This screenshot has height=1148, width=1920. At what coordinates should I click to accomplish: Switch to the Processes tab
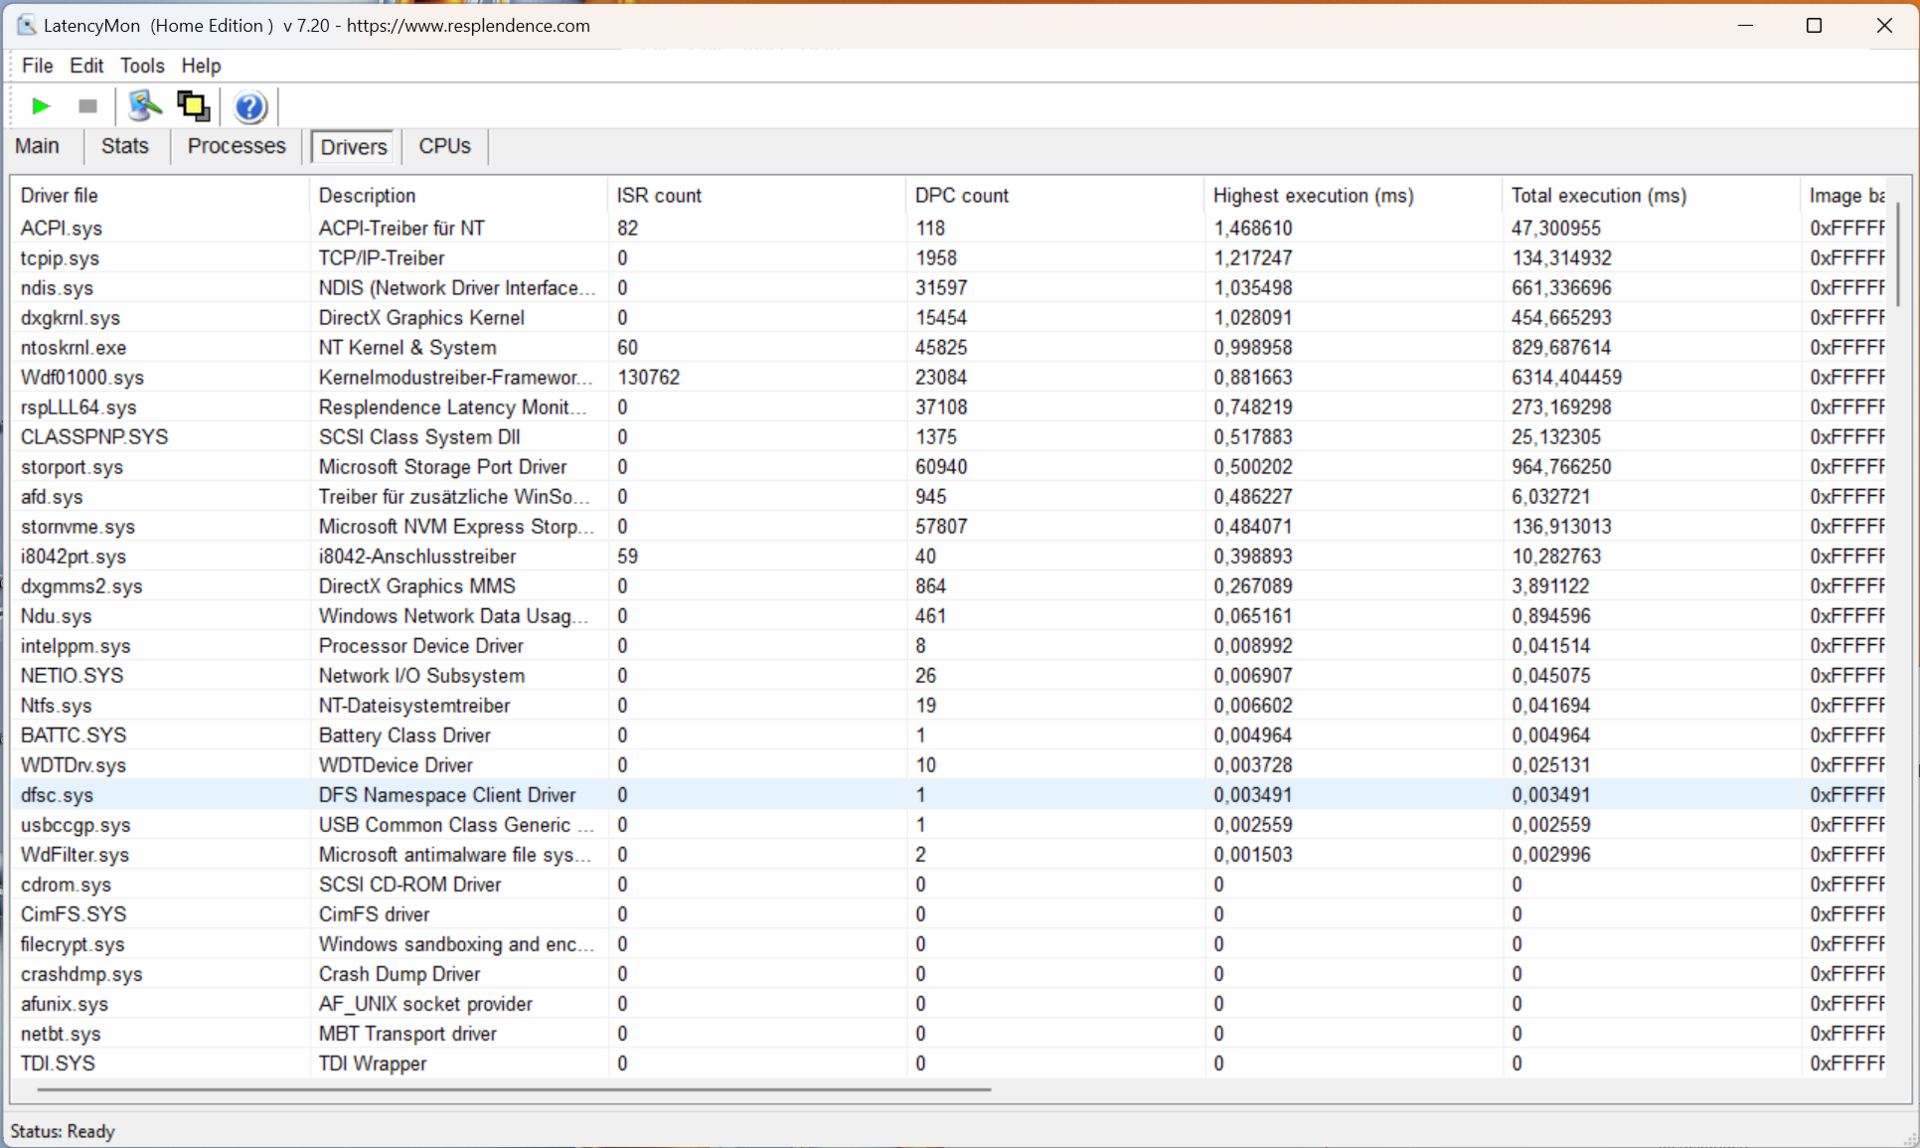pyautogui.click(x=236, y=146)
